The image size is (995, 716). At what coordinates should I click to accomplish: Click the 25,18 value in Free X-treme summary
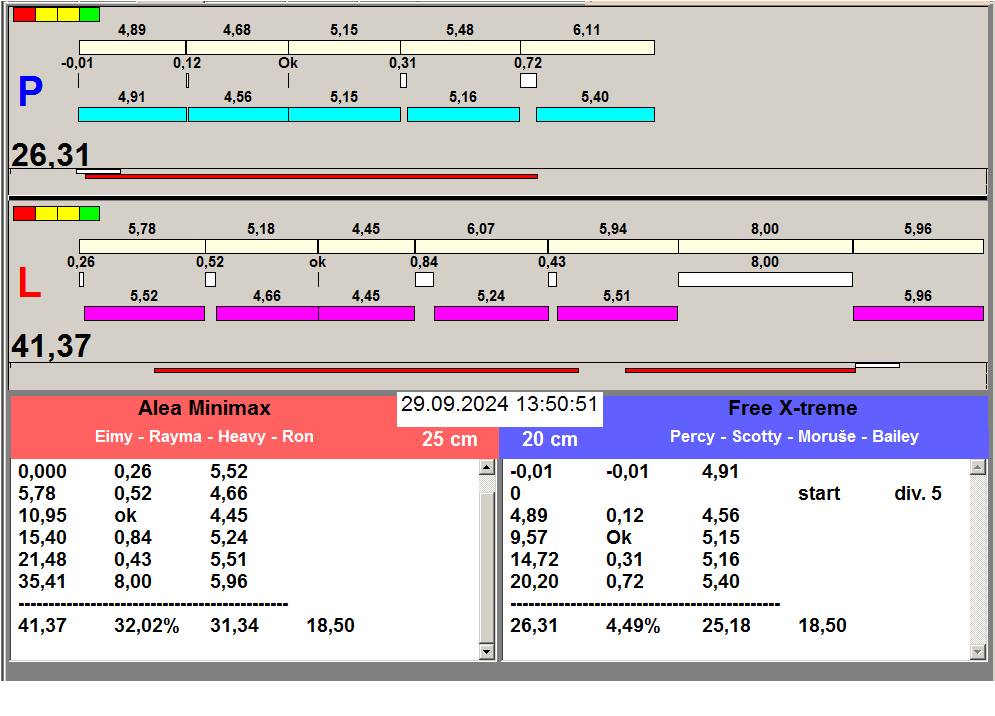726,625
